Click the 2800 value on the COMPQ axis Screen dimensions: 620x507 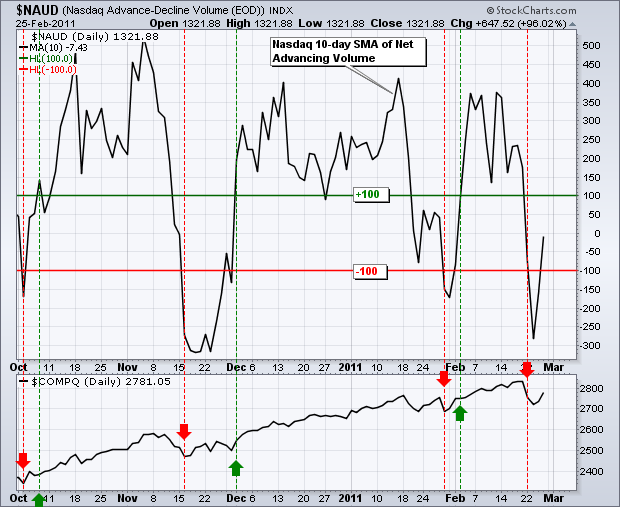click(x=591, y=388)
